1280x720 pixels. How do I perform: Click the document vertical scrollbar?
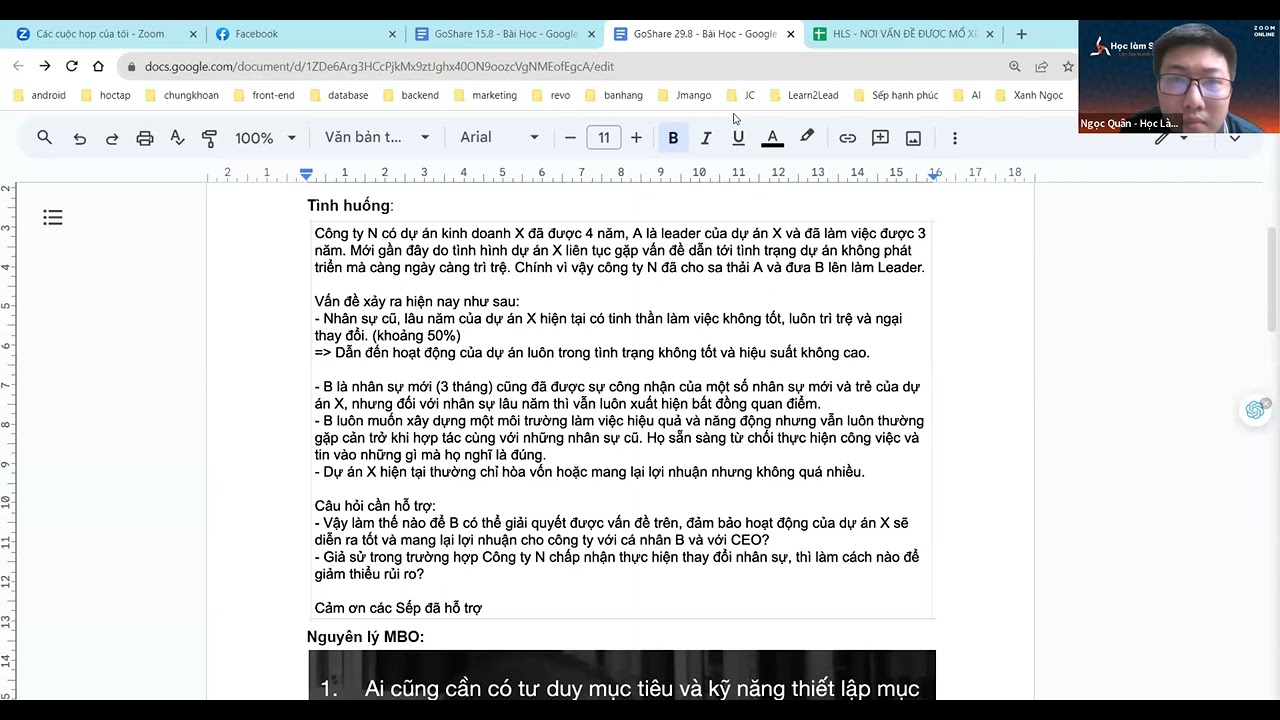[1272, 280]
